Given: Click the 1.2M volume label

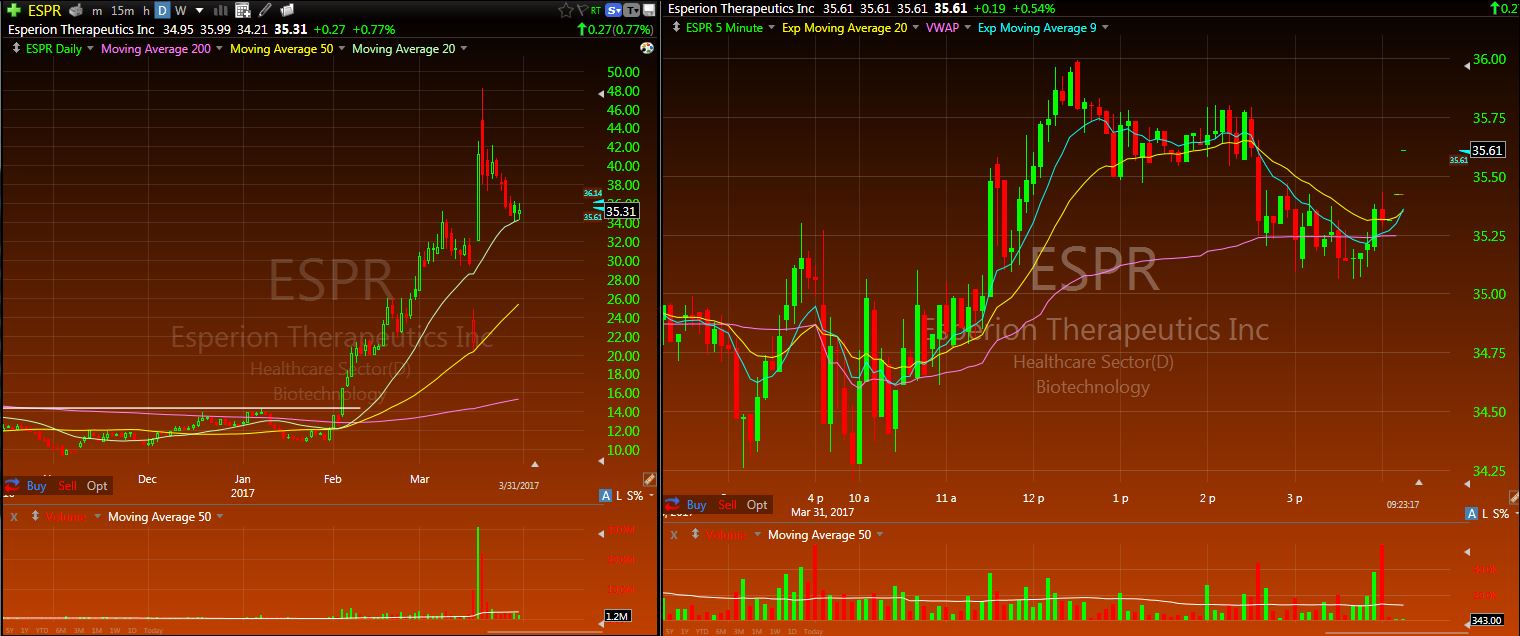Looking at the screenshot, I should click(617, 616).
